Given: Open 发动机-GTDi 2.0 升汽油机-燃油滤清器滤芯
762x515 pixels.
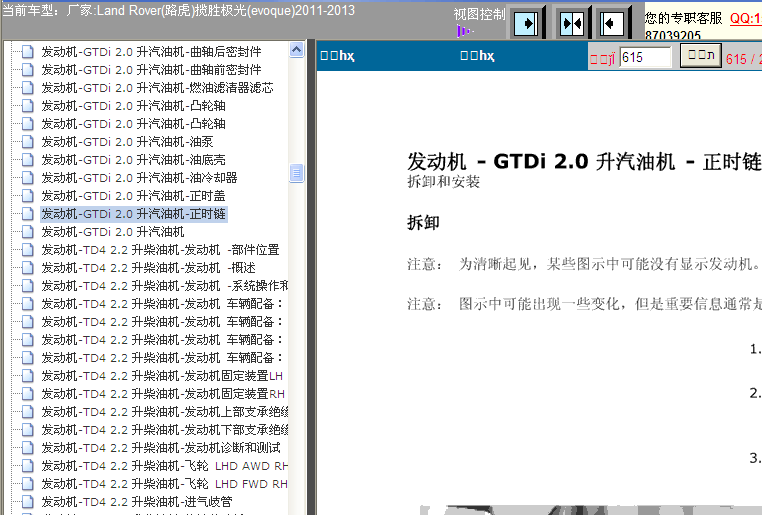Looking at the screenshot, I should coord(157,87).
